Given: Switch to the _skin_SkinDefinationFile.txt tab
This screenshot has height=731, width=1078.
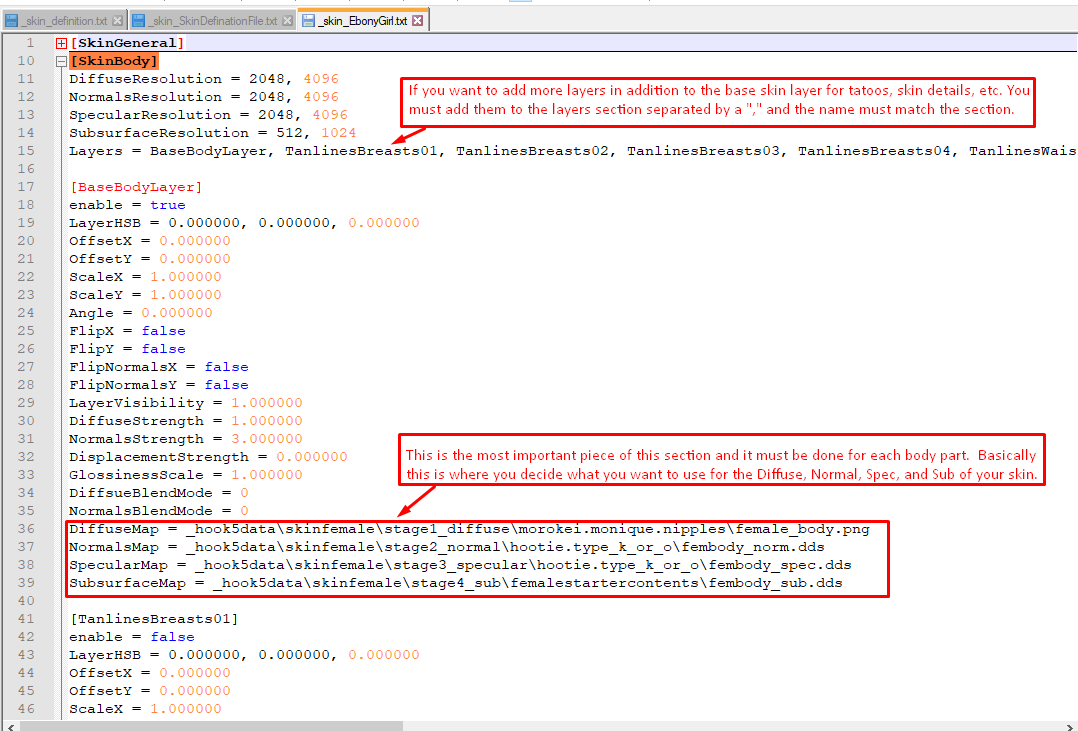Looking at the screenshot, I should coord(212,21).
